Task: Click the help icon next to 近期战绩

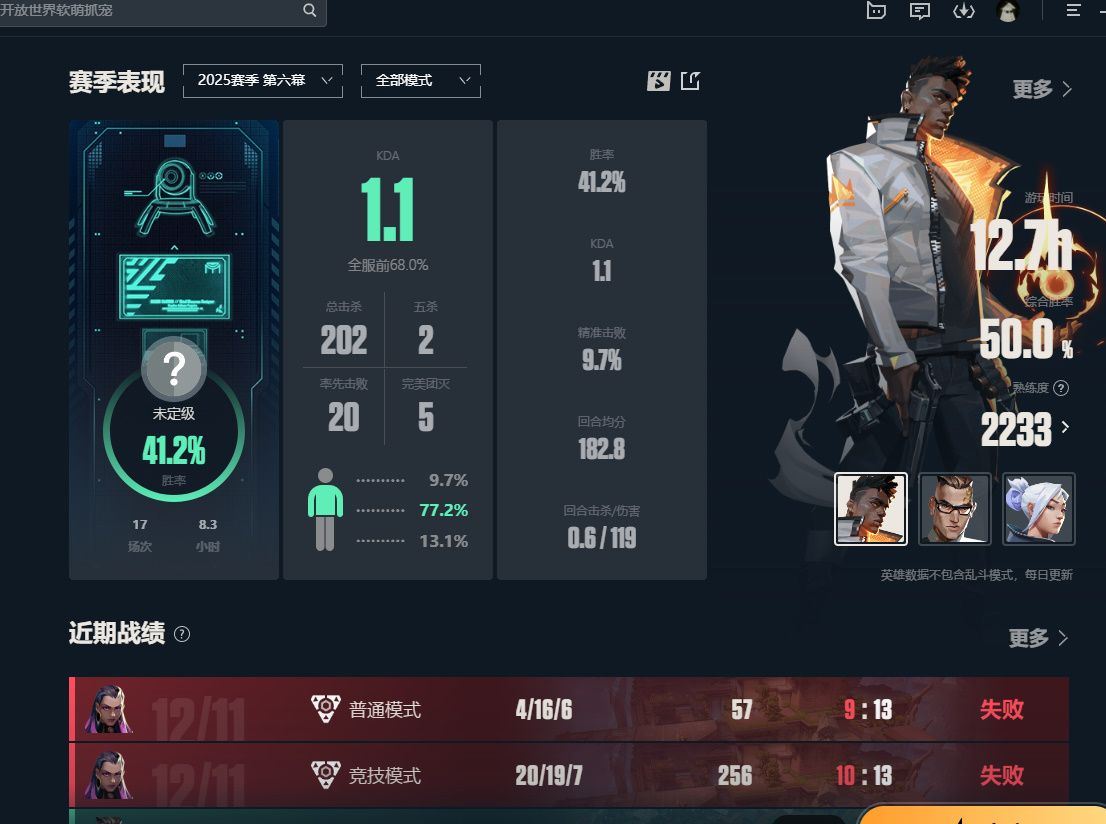Action: tap(181, 634)
